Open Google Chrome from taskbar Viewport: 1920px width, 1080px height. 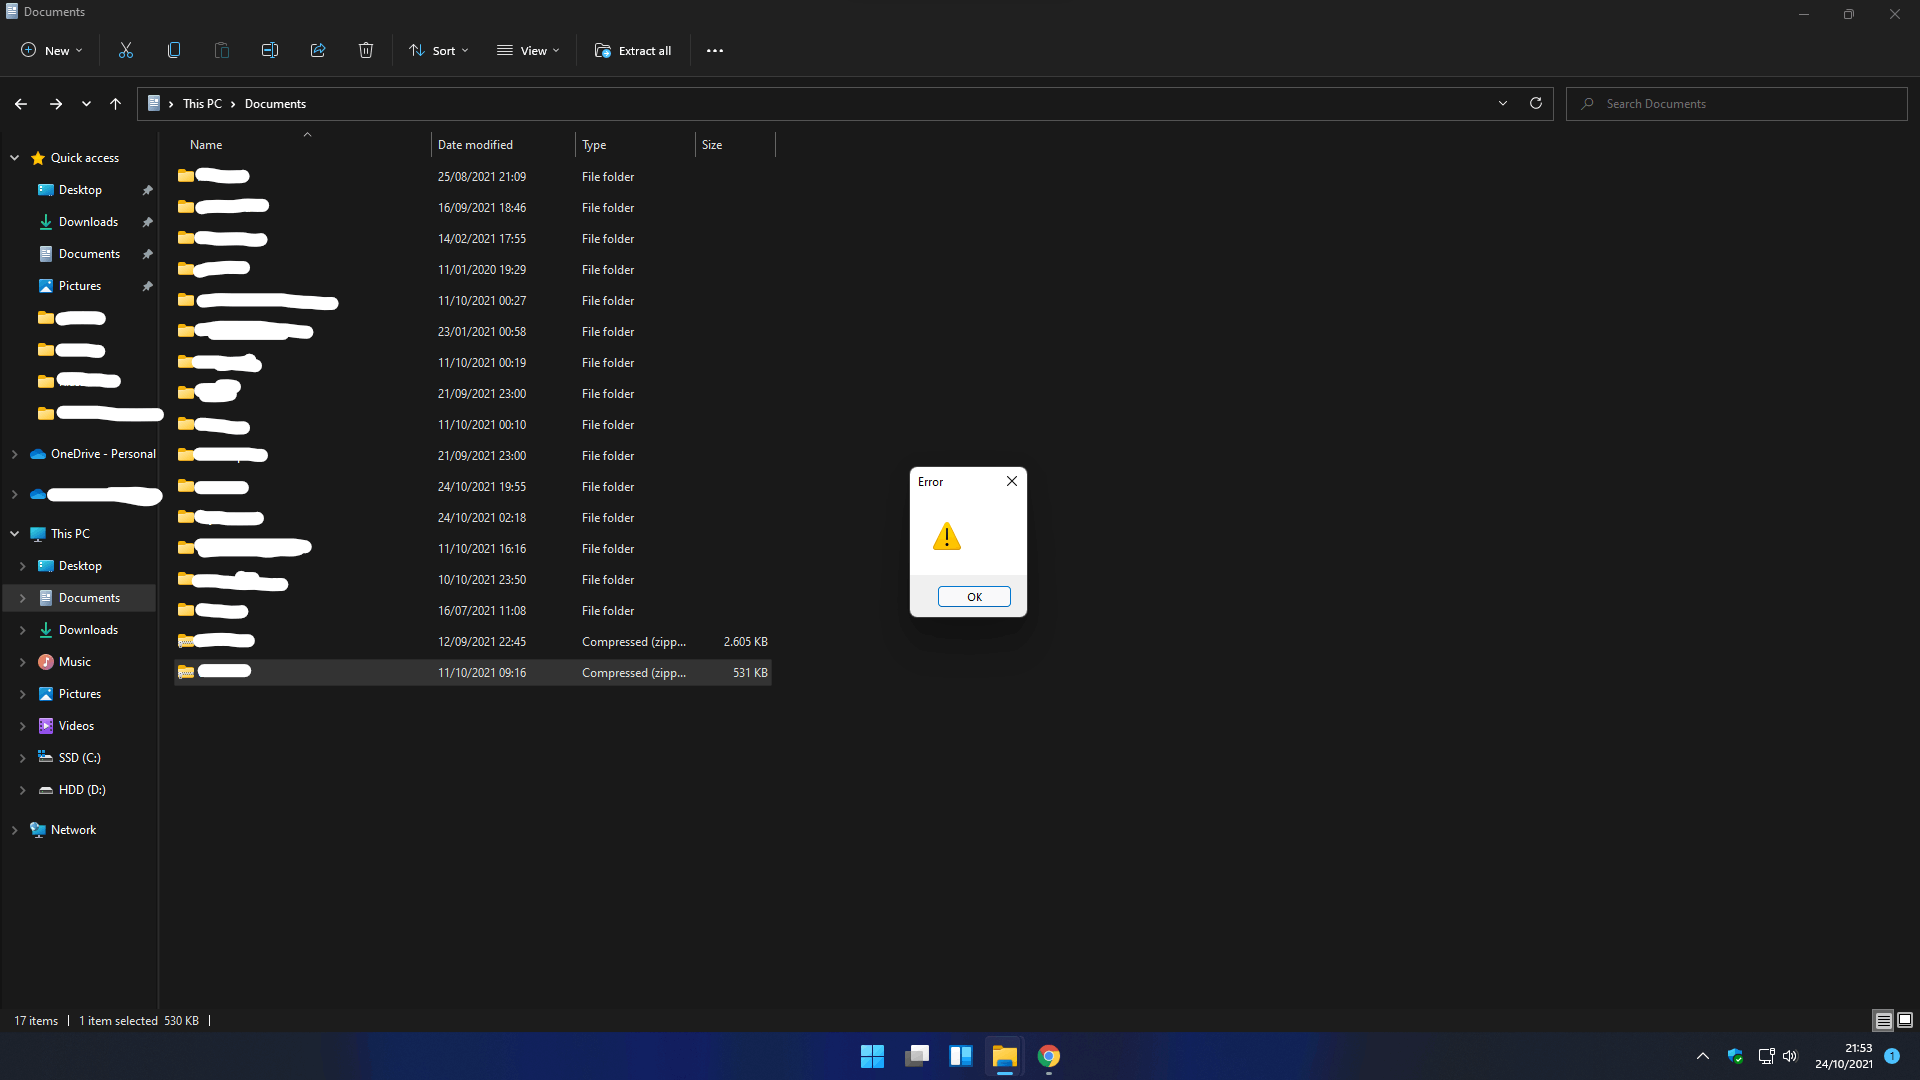click(1048, 1056)
